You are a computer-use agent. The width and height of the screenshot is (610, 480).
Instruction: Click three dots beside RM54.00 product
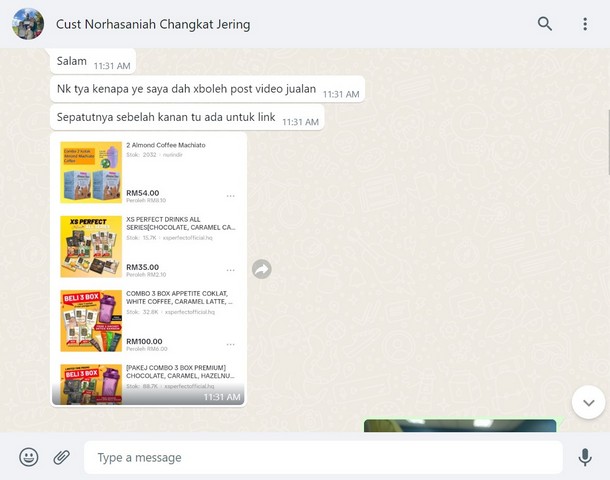coord(231,196)
